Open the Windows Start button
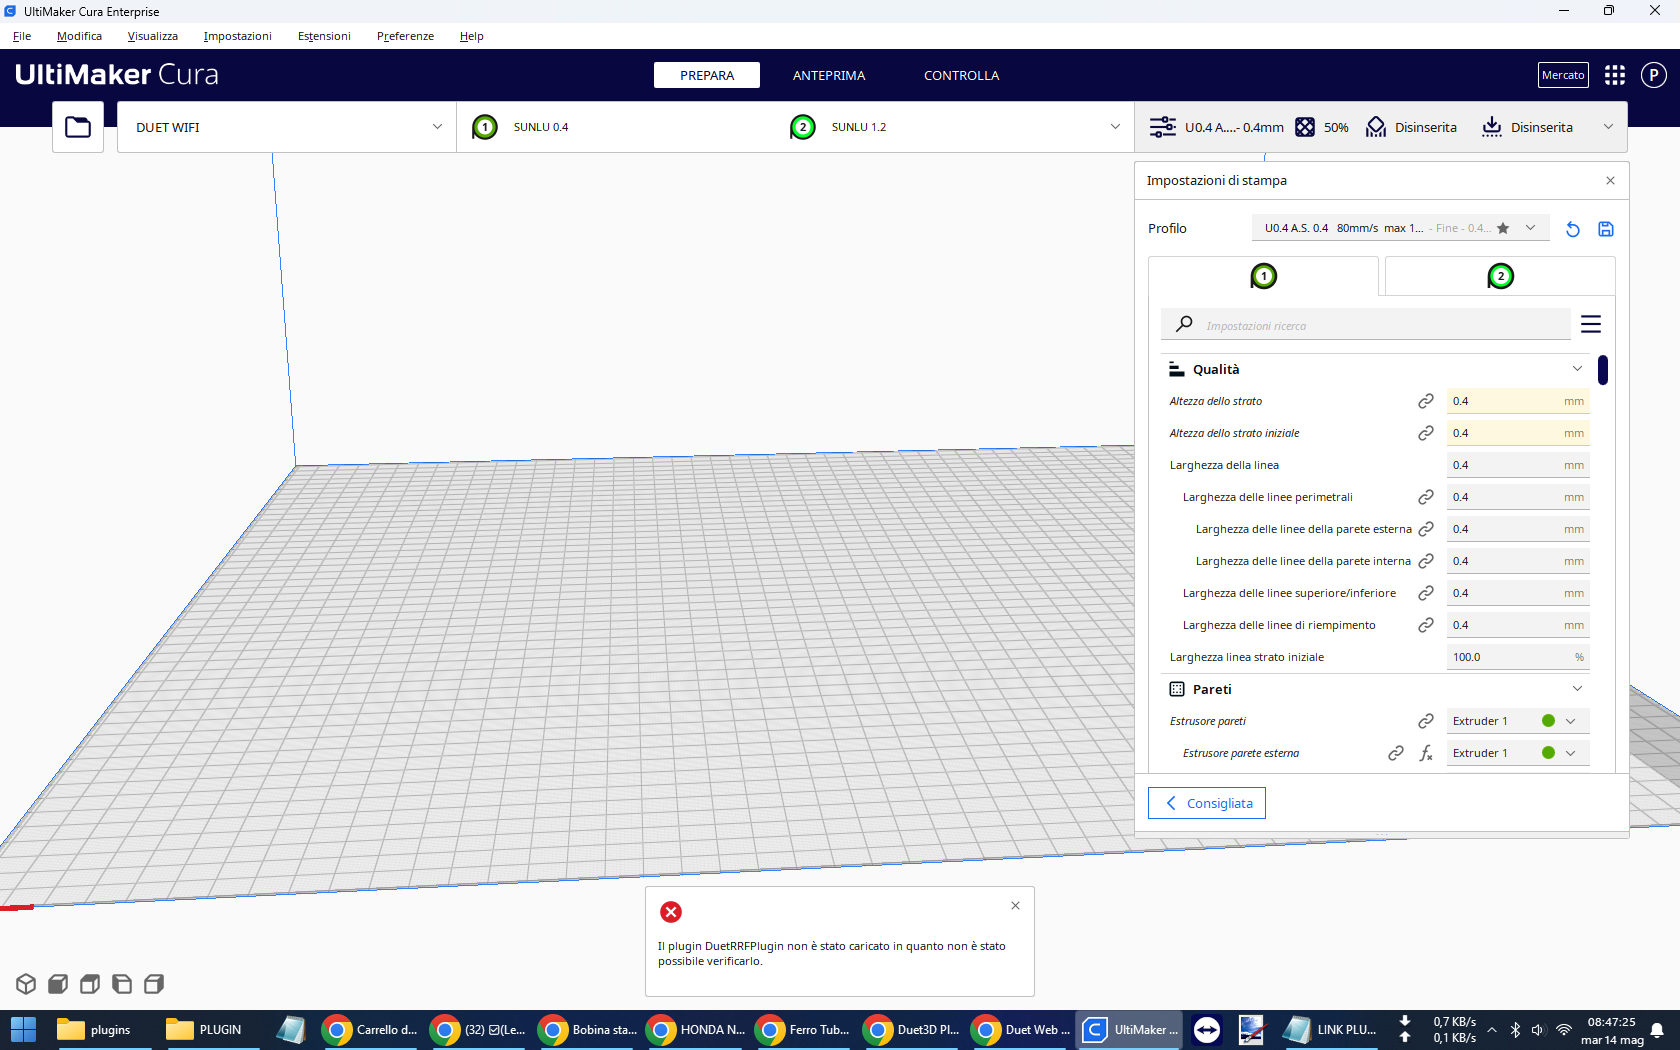The height and width of the screenshot is (1050, 1680). point(23,1029)
